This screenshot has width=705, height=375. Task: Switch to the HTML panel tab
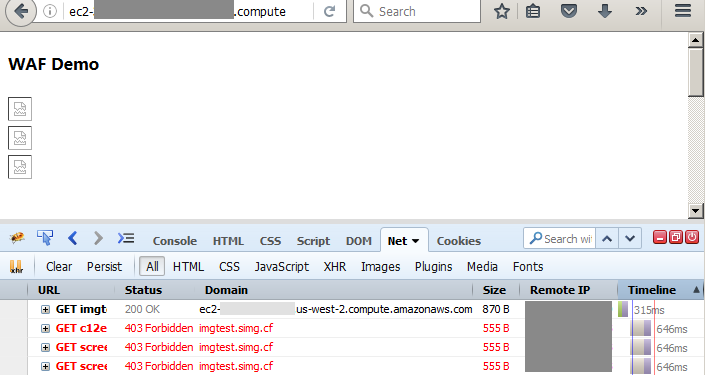[228, 241]
